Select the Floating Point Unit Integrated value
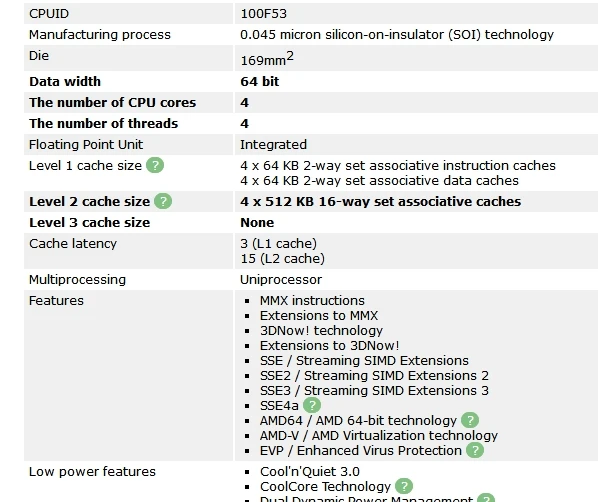The width and height of the screenshot is (598, 502). [273, 145]
